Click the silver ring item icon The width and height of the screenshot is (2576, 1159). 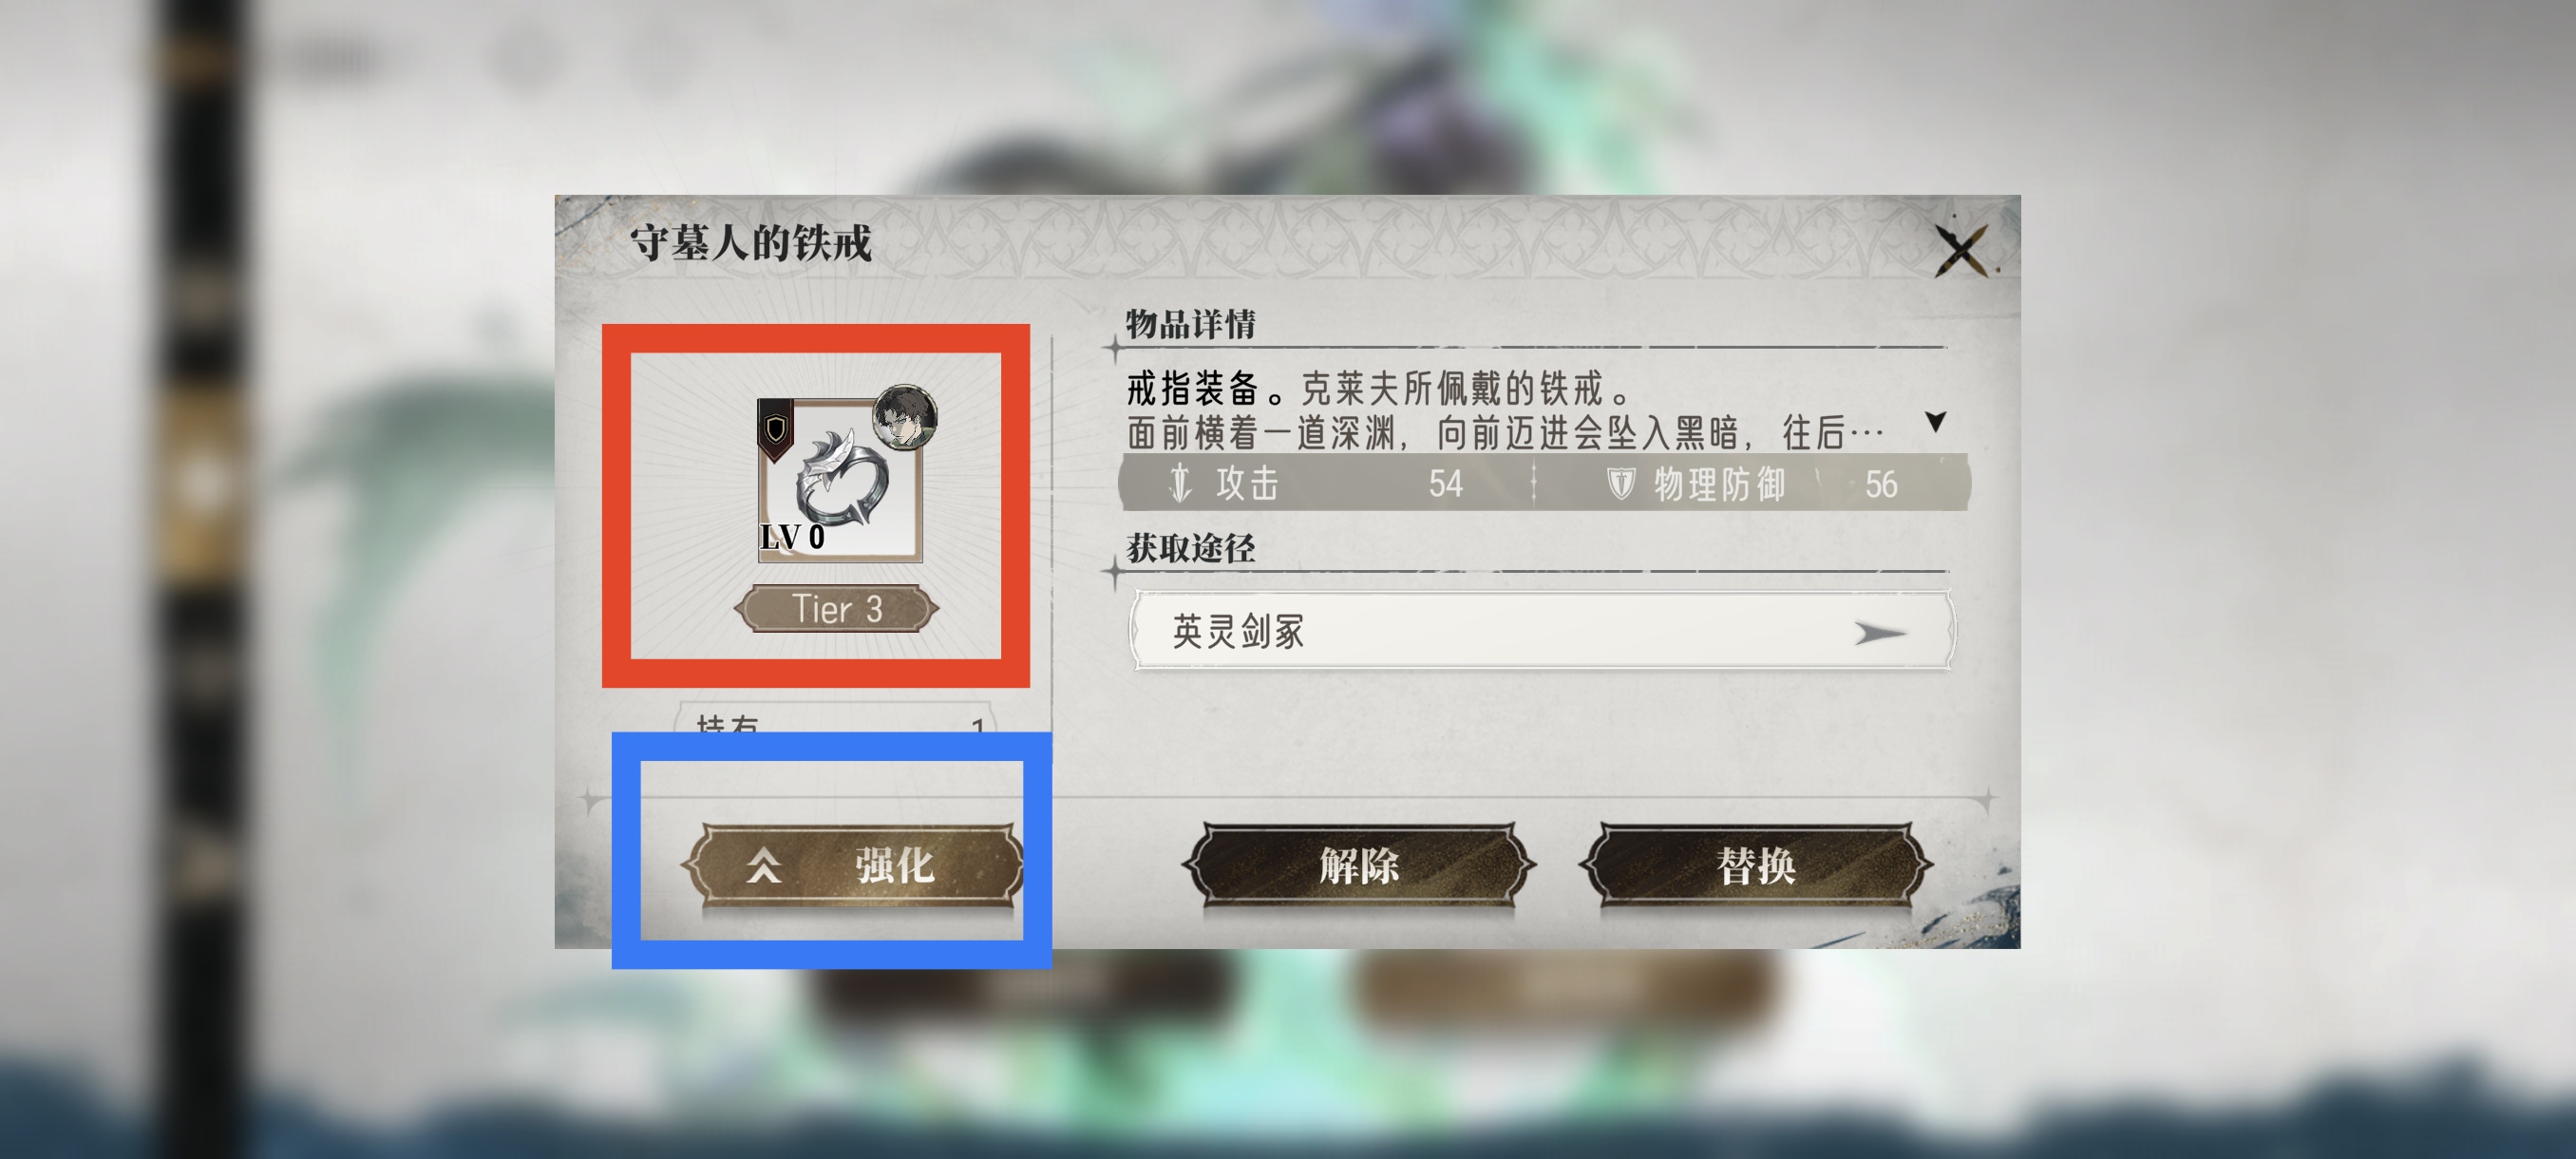tap(840, 479)
